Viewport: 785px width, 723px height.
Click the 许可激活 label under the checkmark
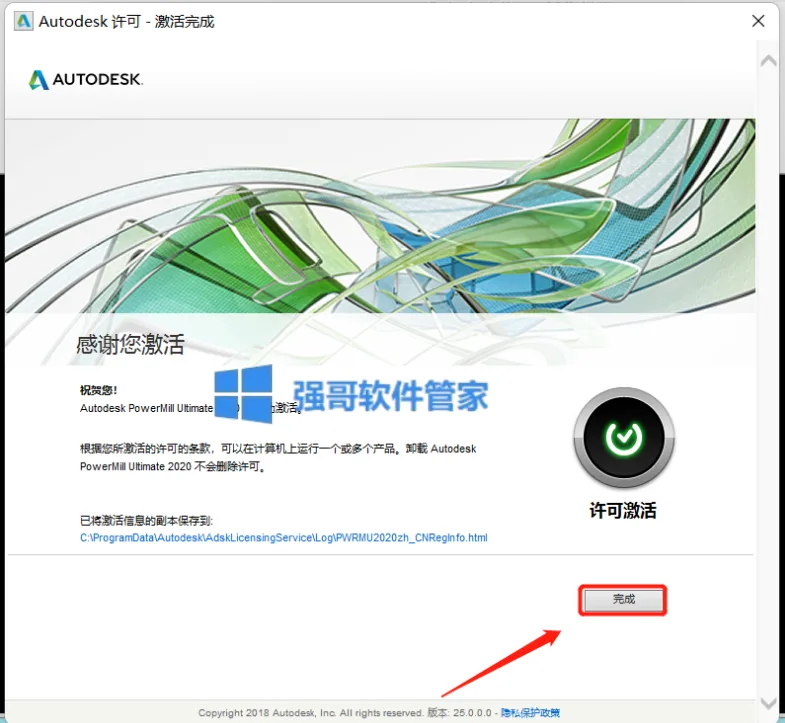coord(623,511)
